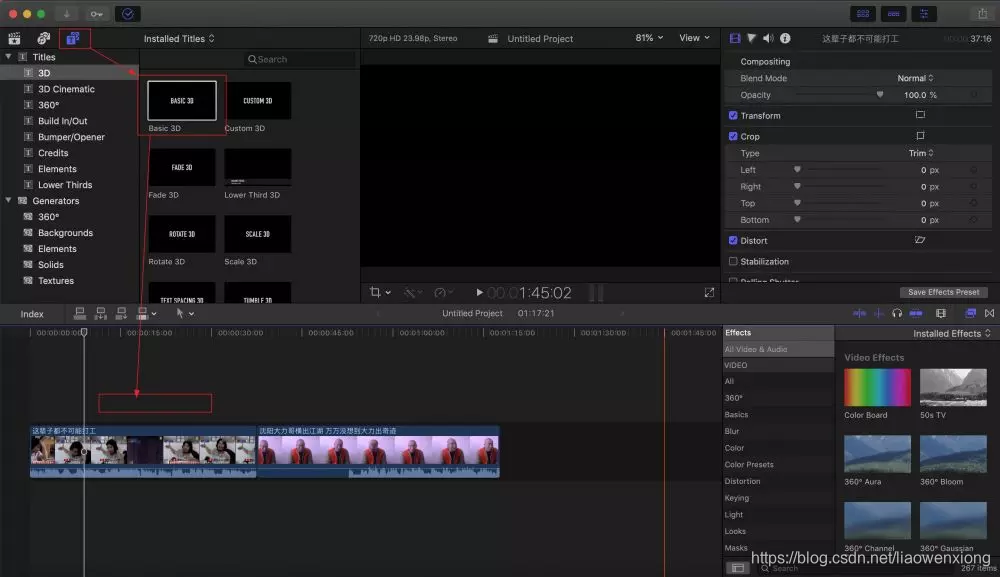Select the 50s TV effect thumbnail
The width and height of the screenshot is (1000, 577).
(953, 388)
